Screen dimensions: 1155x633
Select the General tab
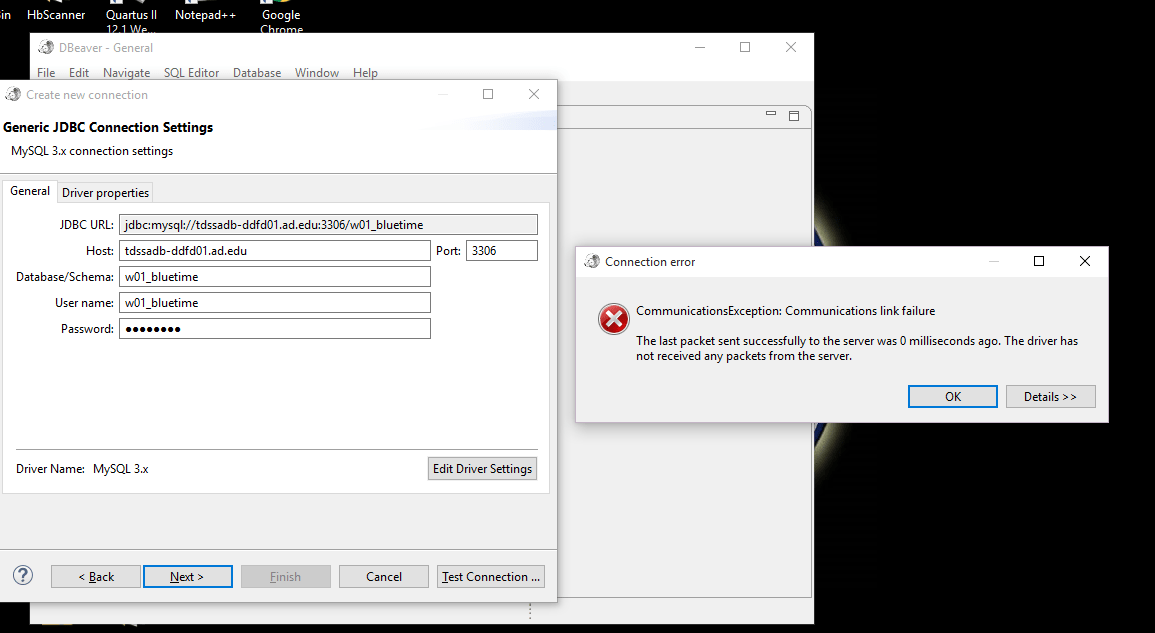click(x=29, y=190)
